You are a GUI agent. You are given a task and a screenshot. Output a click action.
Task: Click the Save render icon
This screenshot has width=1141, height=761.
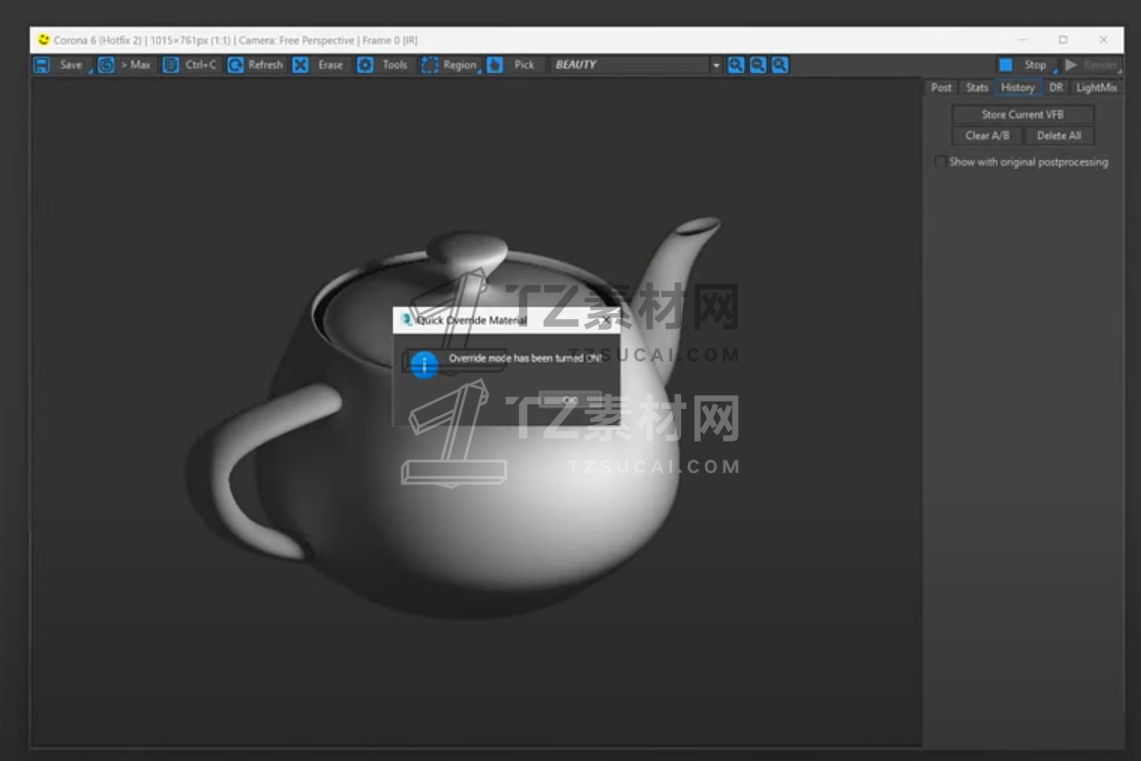[x=42, y=65]
